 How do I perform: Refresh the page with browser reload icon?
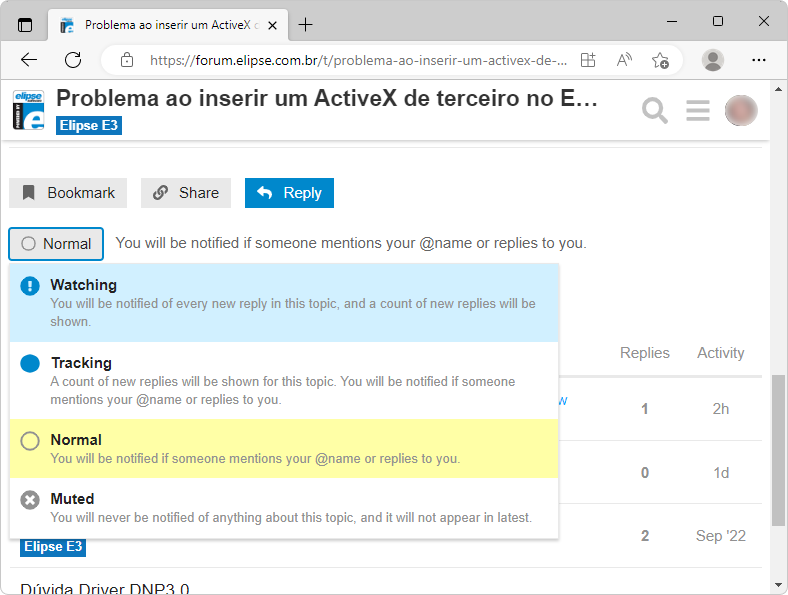(73, 60)
